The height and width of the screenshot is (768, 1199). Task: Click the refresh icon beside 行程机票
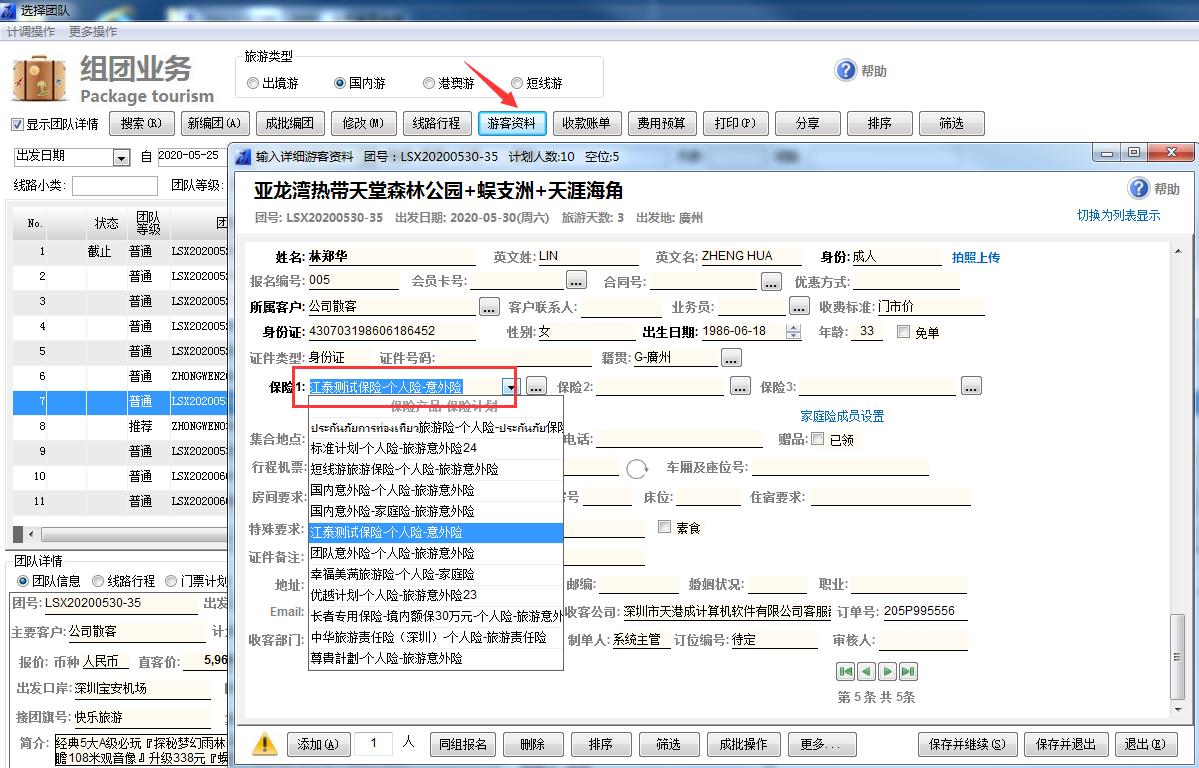coord(637,468)
